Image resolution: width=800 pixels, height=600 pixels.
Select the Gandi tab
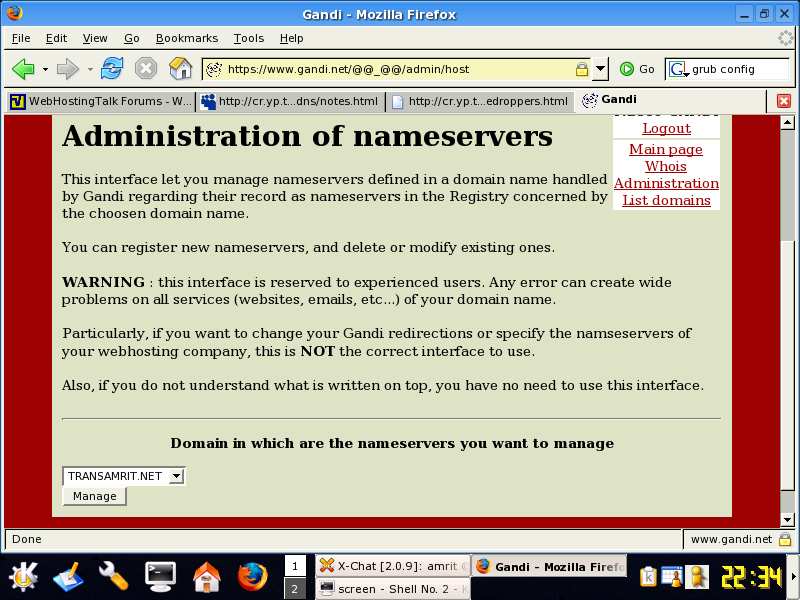pos(670,100)
